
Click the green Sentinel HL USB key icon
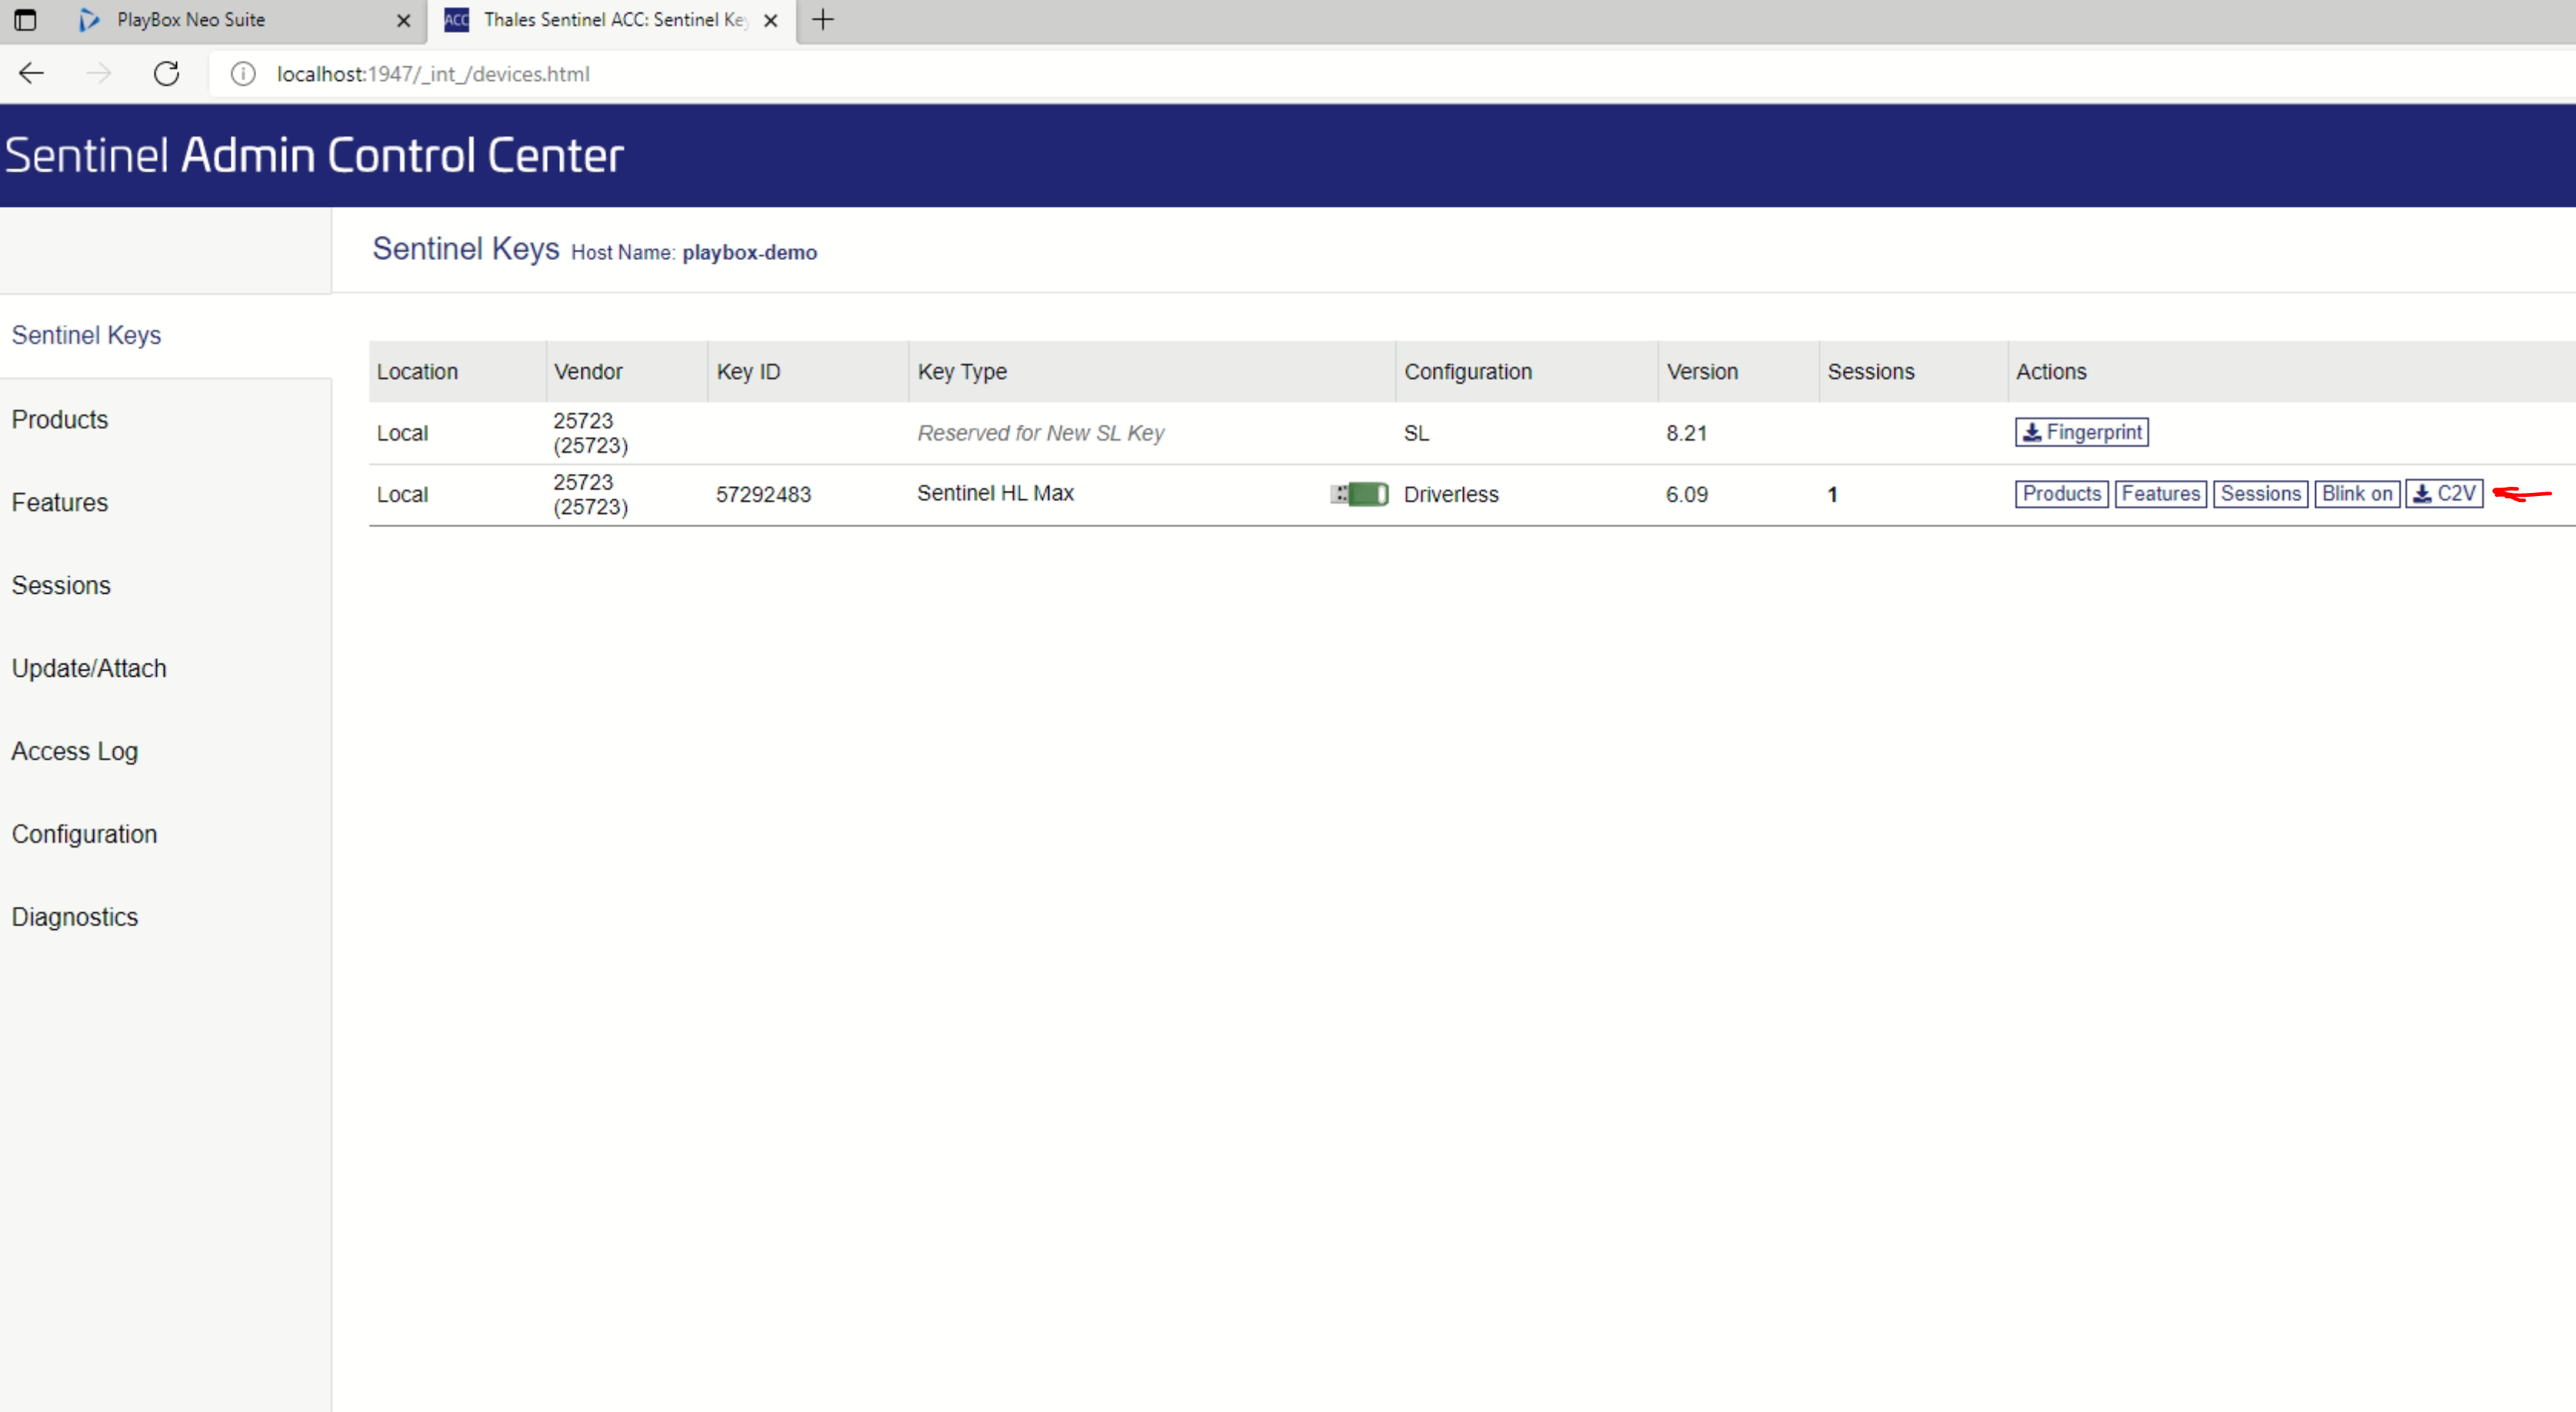point(1359,494)
